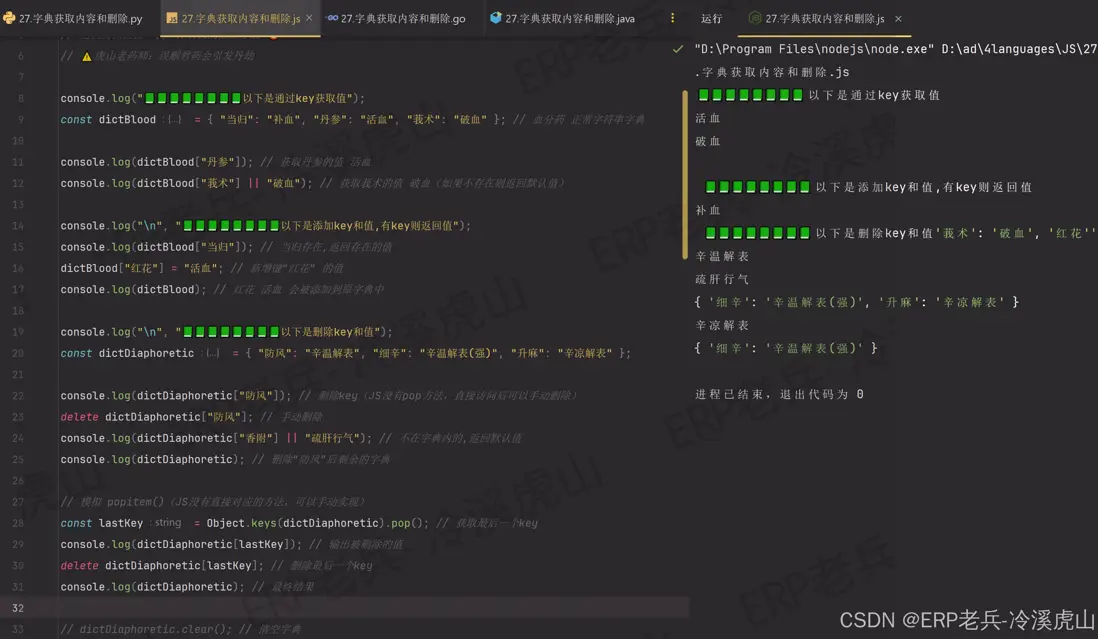Place cursor on the highlighted empty line 32

pyautogui.click(x=200, y=607)
